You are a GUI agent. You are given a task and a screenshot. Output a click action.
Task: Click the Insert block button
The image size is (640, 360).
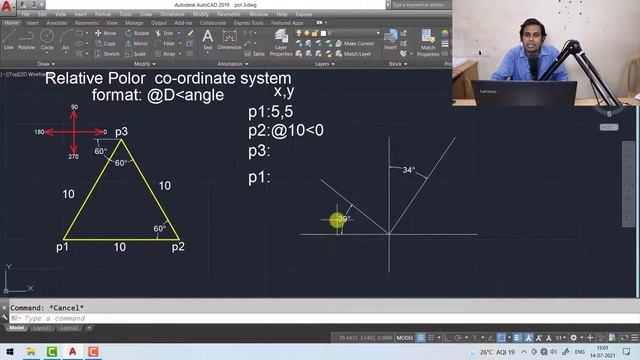(390, 40)
